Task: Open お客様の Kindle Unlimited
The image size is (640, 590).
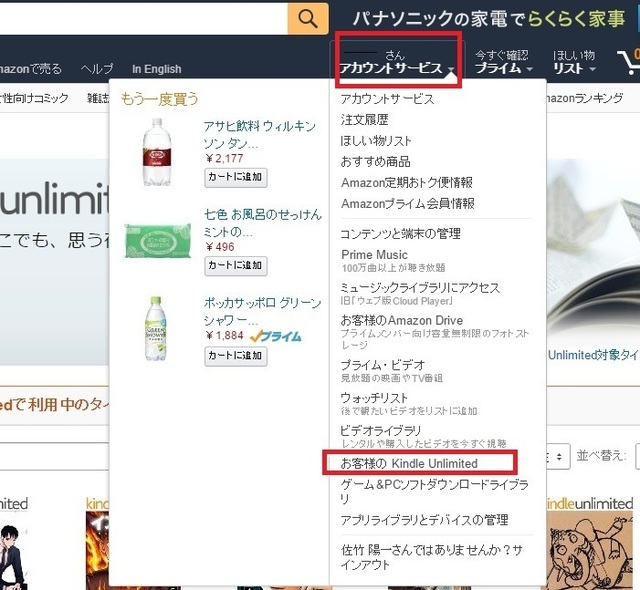Action: click(409, 464)
